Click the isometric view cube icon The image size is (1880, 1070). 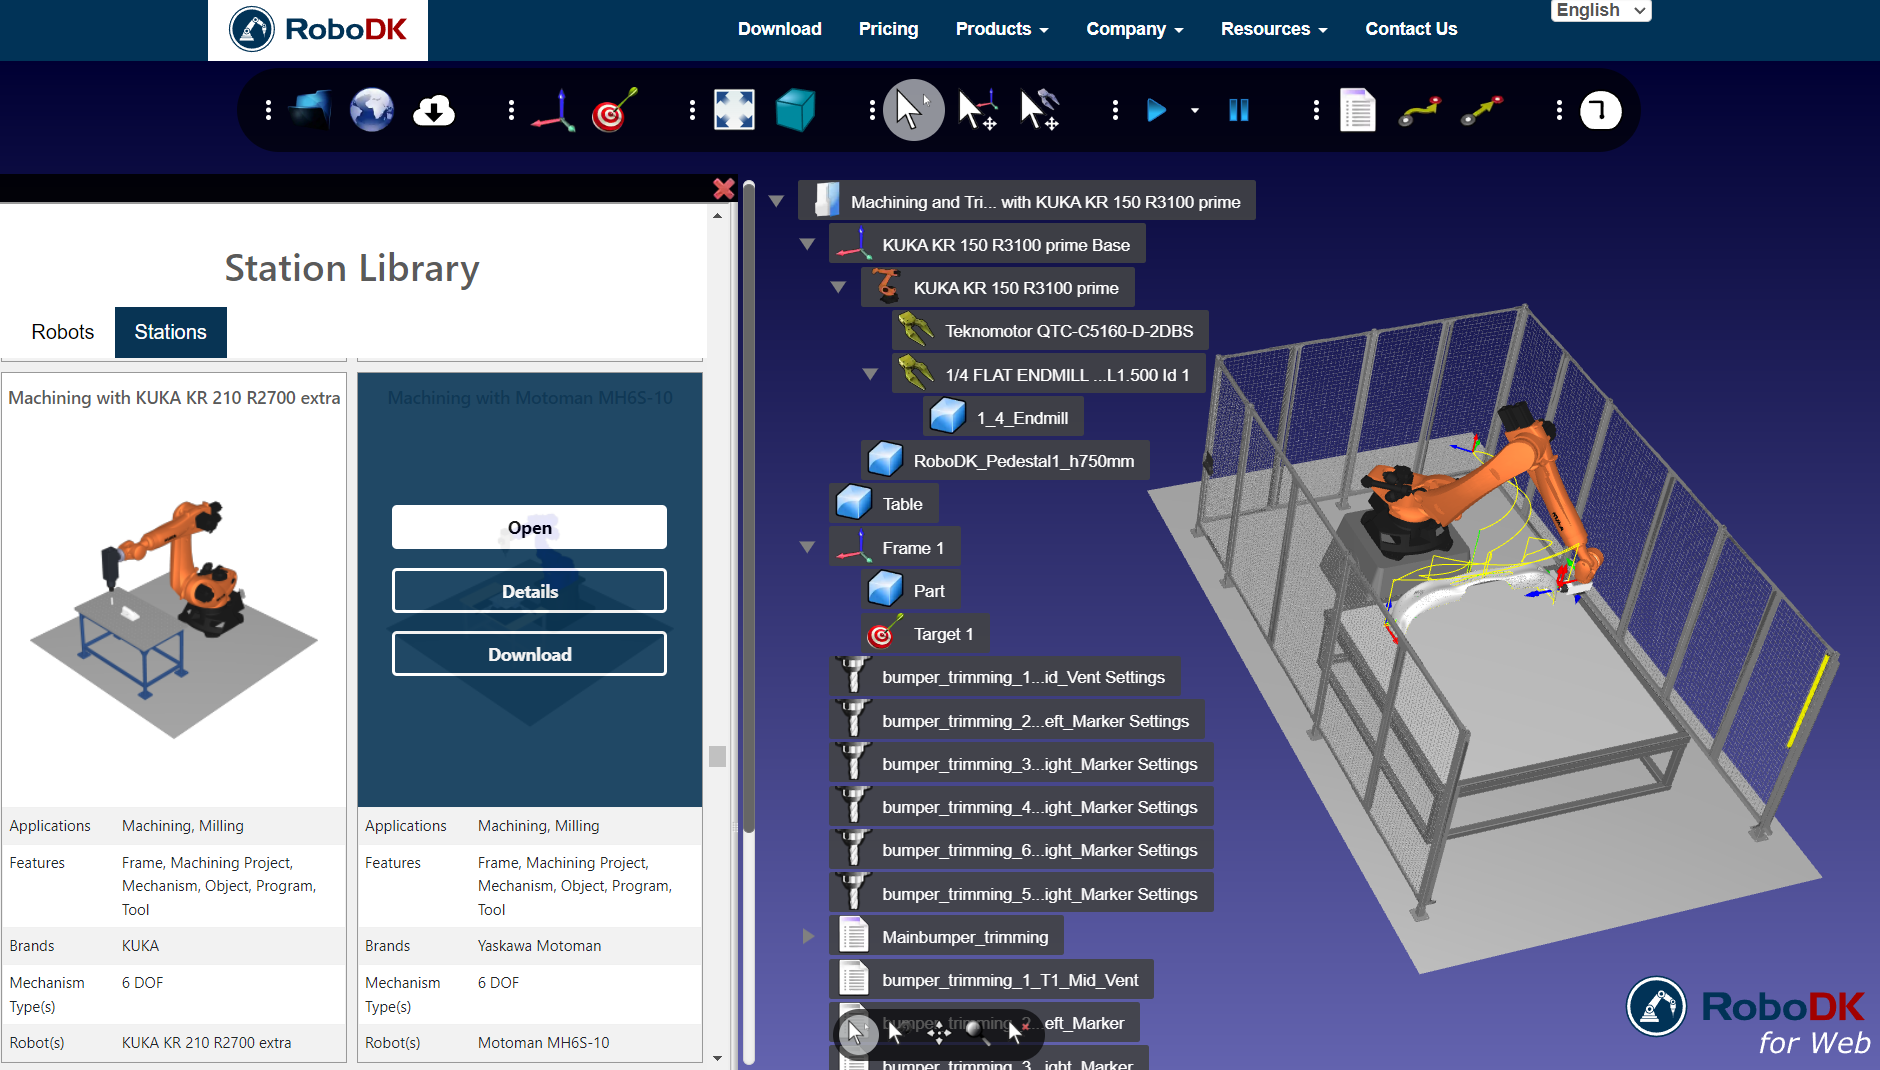[796, 110]
